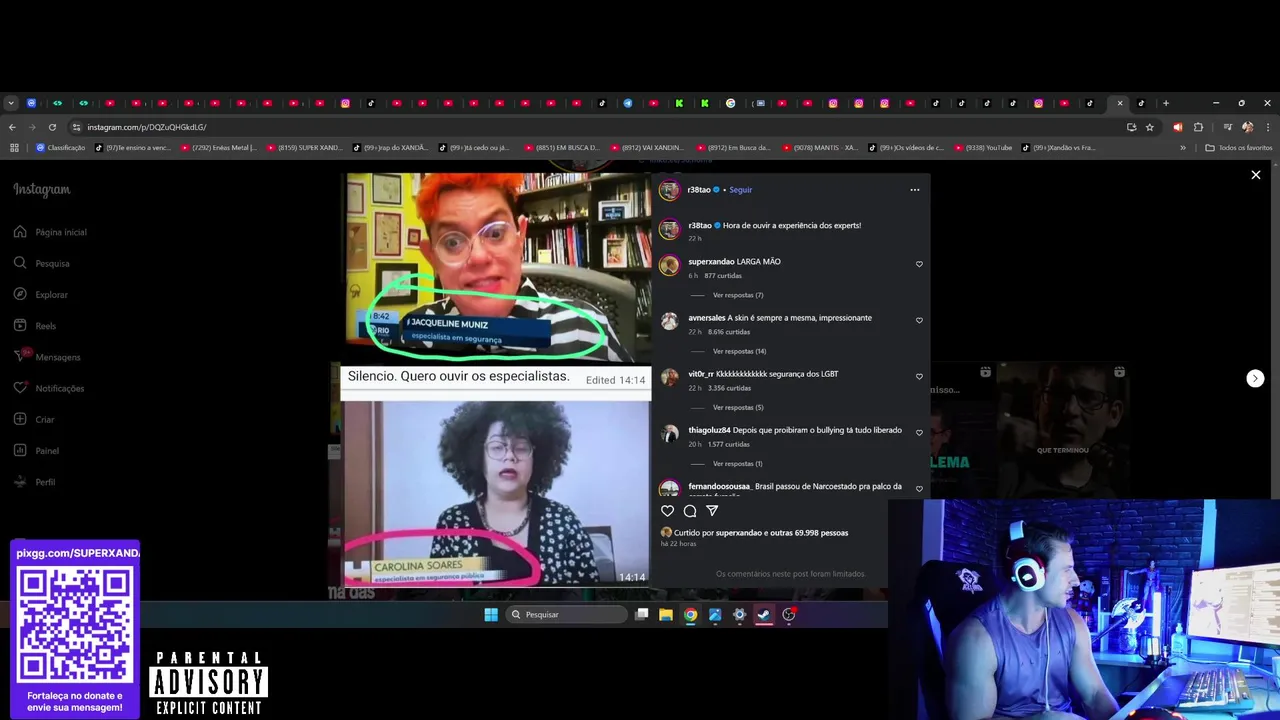Open r38tao profile from post header
Viewport: 1280px width, 720px height.
(x=699, y=190)
